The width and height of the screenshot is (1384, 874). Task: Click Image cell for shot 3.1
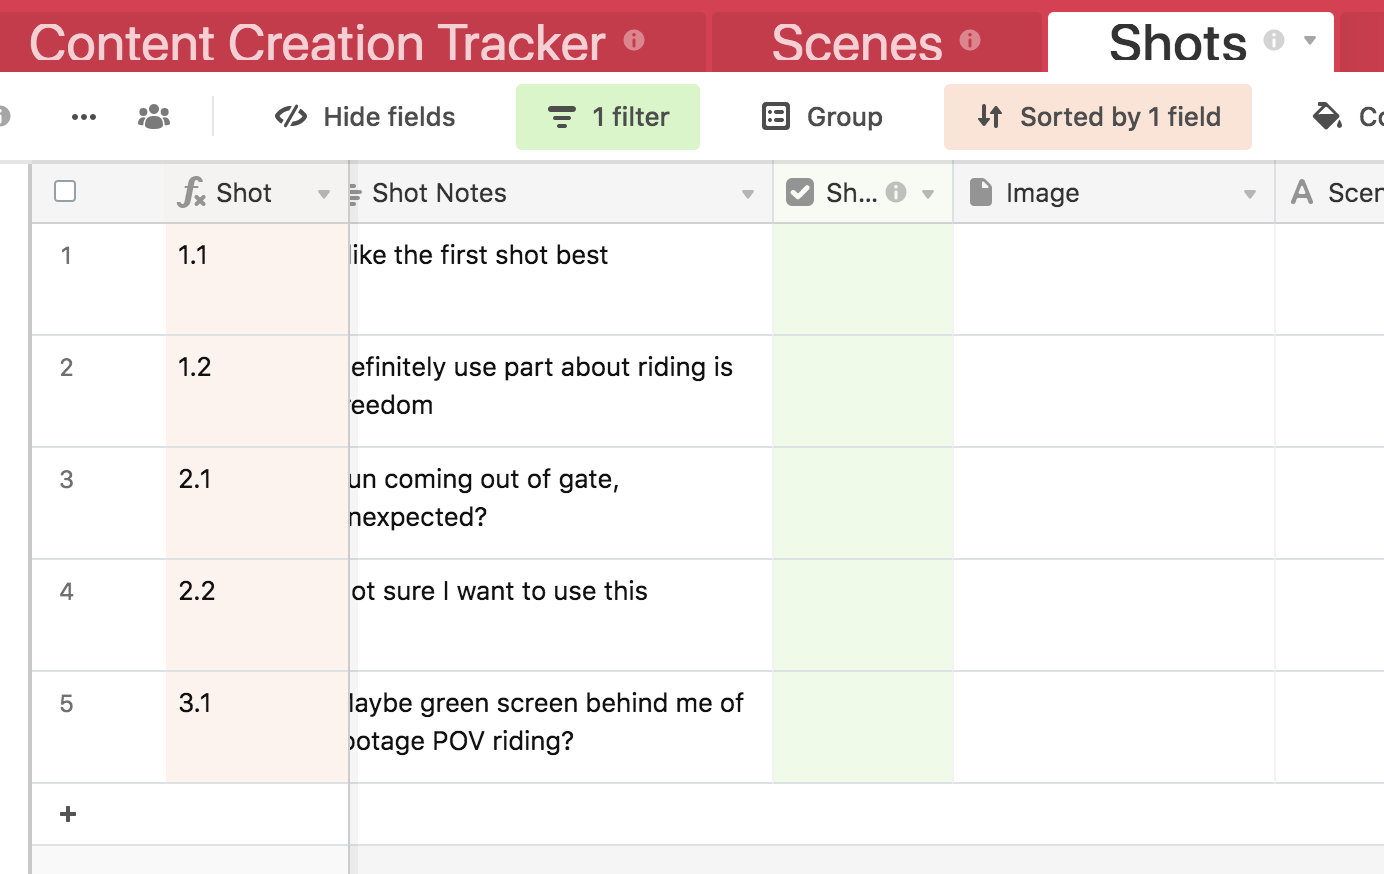click(1114, 727)
